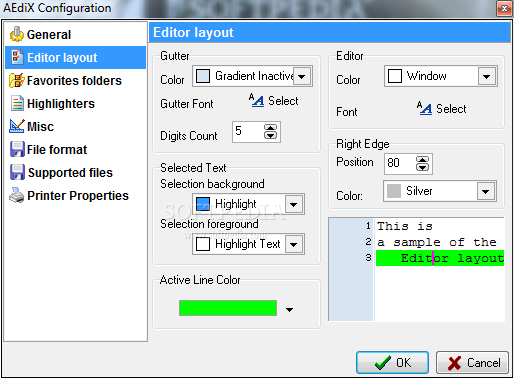
Task: Click the green checkmark on OK
Action: (383, 363)
